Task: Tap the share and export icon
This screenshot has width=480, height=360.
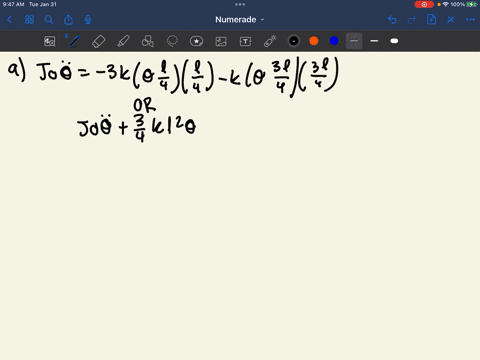Action: coord(68,20)
